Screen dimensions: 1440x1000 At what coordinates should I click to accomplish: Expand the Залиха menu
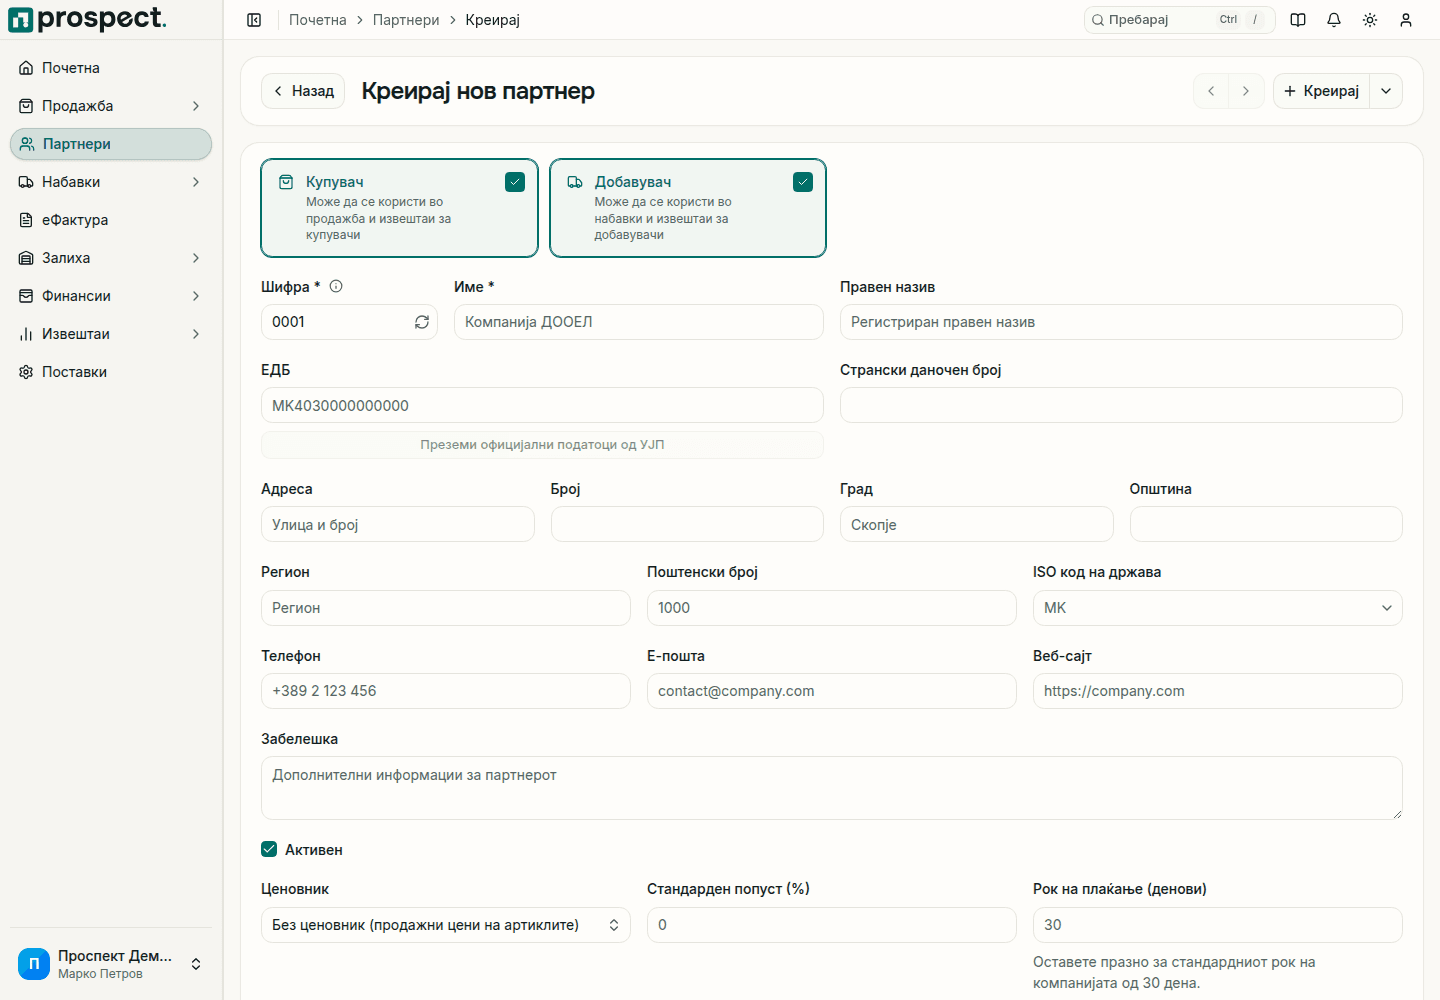click(111, 258)
